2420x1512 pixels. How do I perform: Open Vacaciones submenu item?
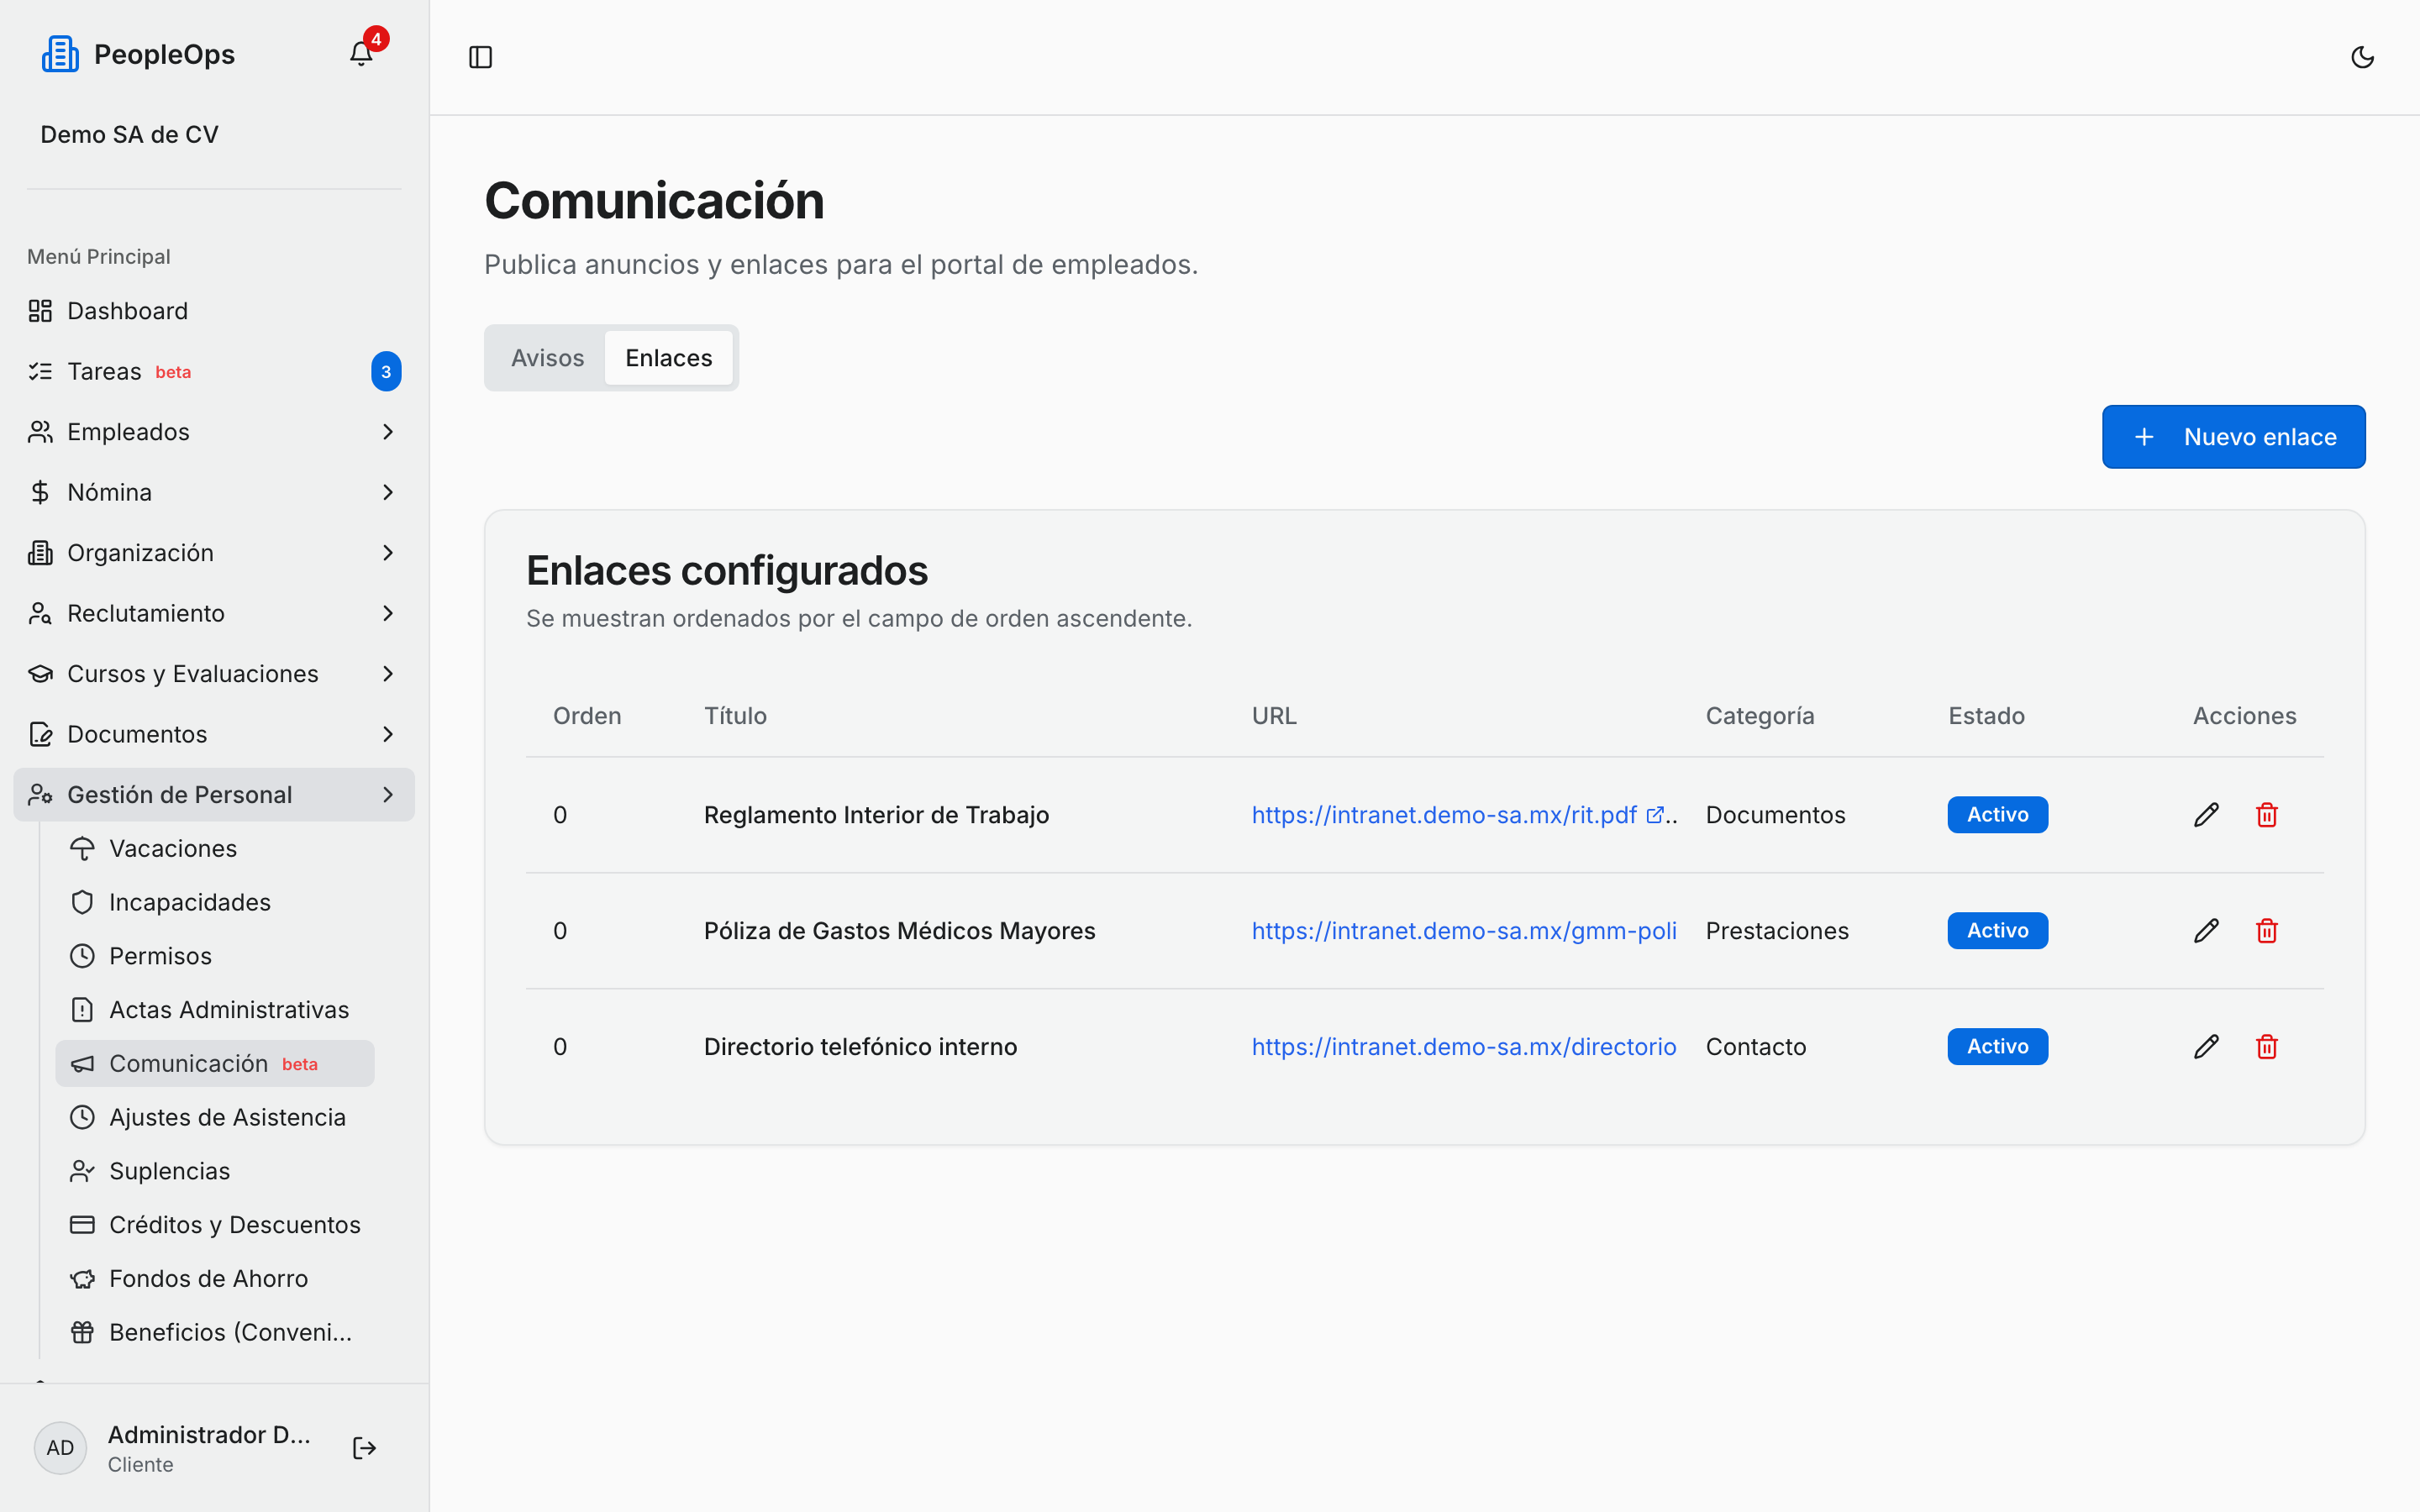215,849
